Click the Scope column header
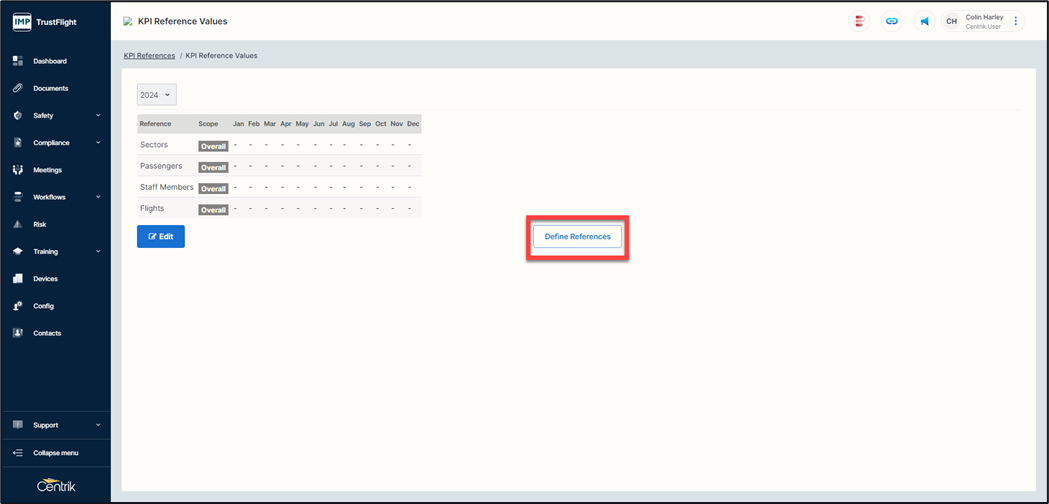Screen dimensions: 1049x504 [x=208, y=124]
